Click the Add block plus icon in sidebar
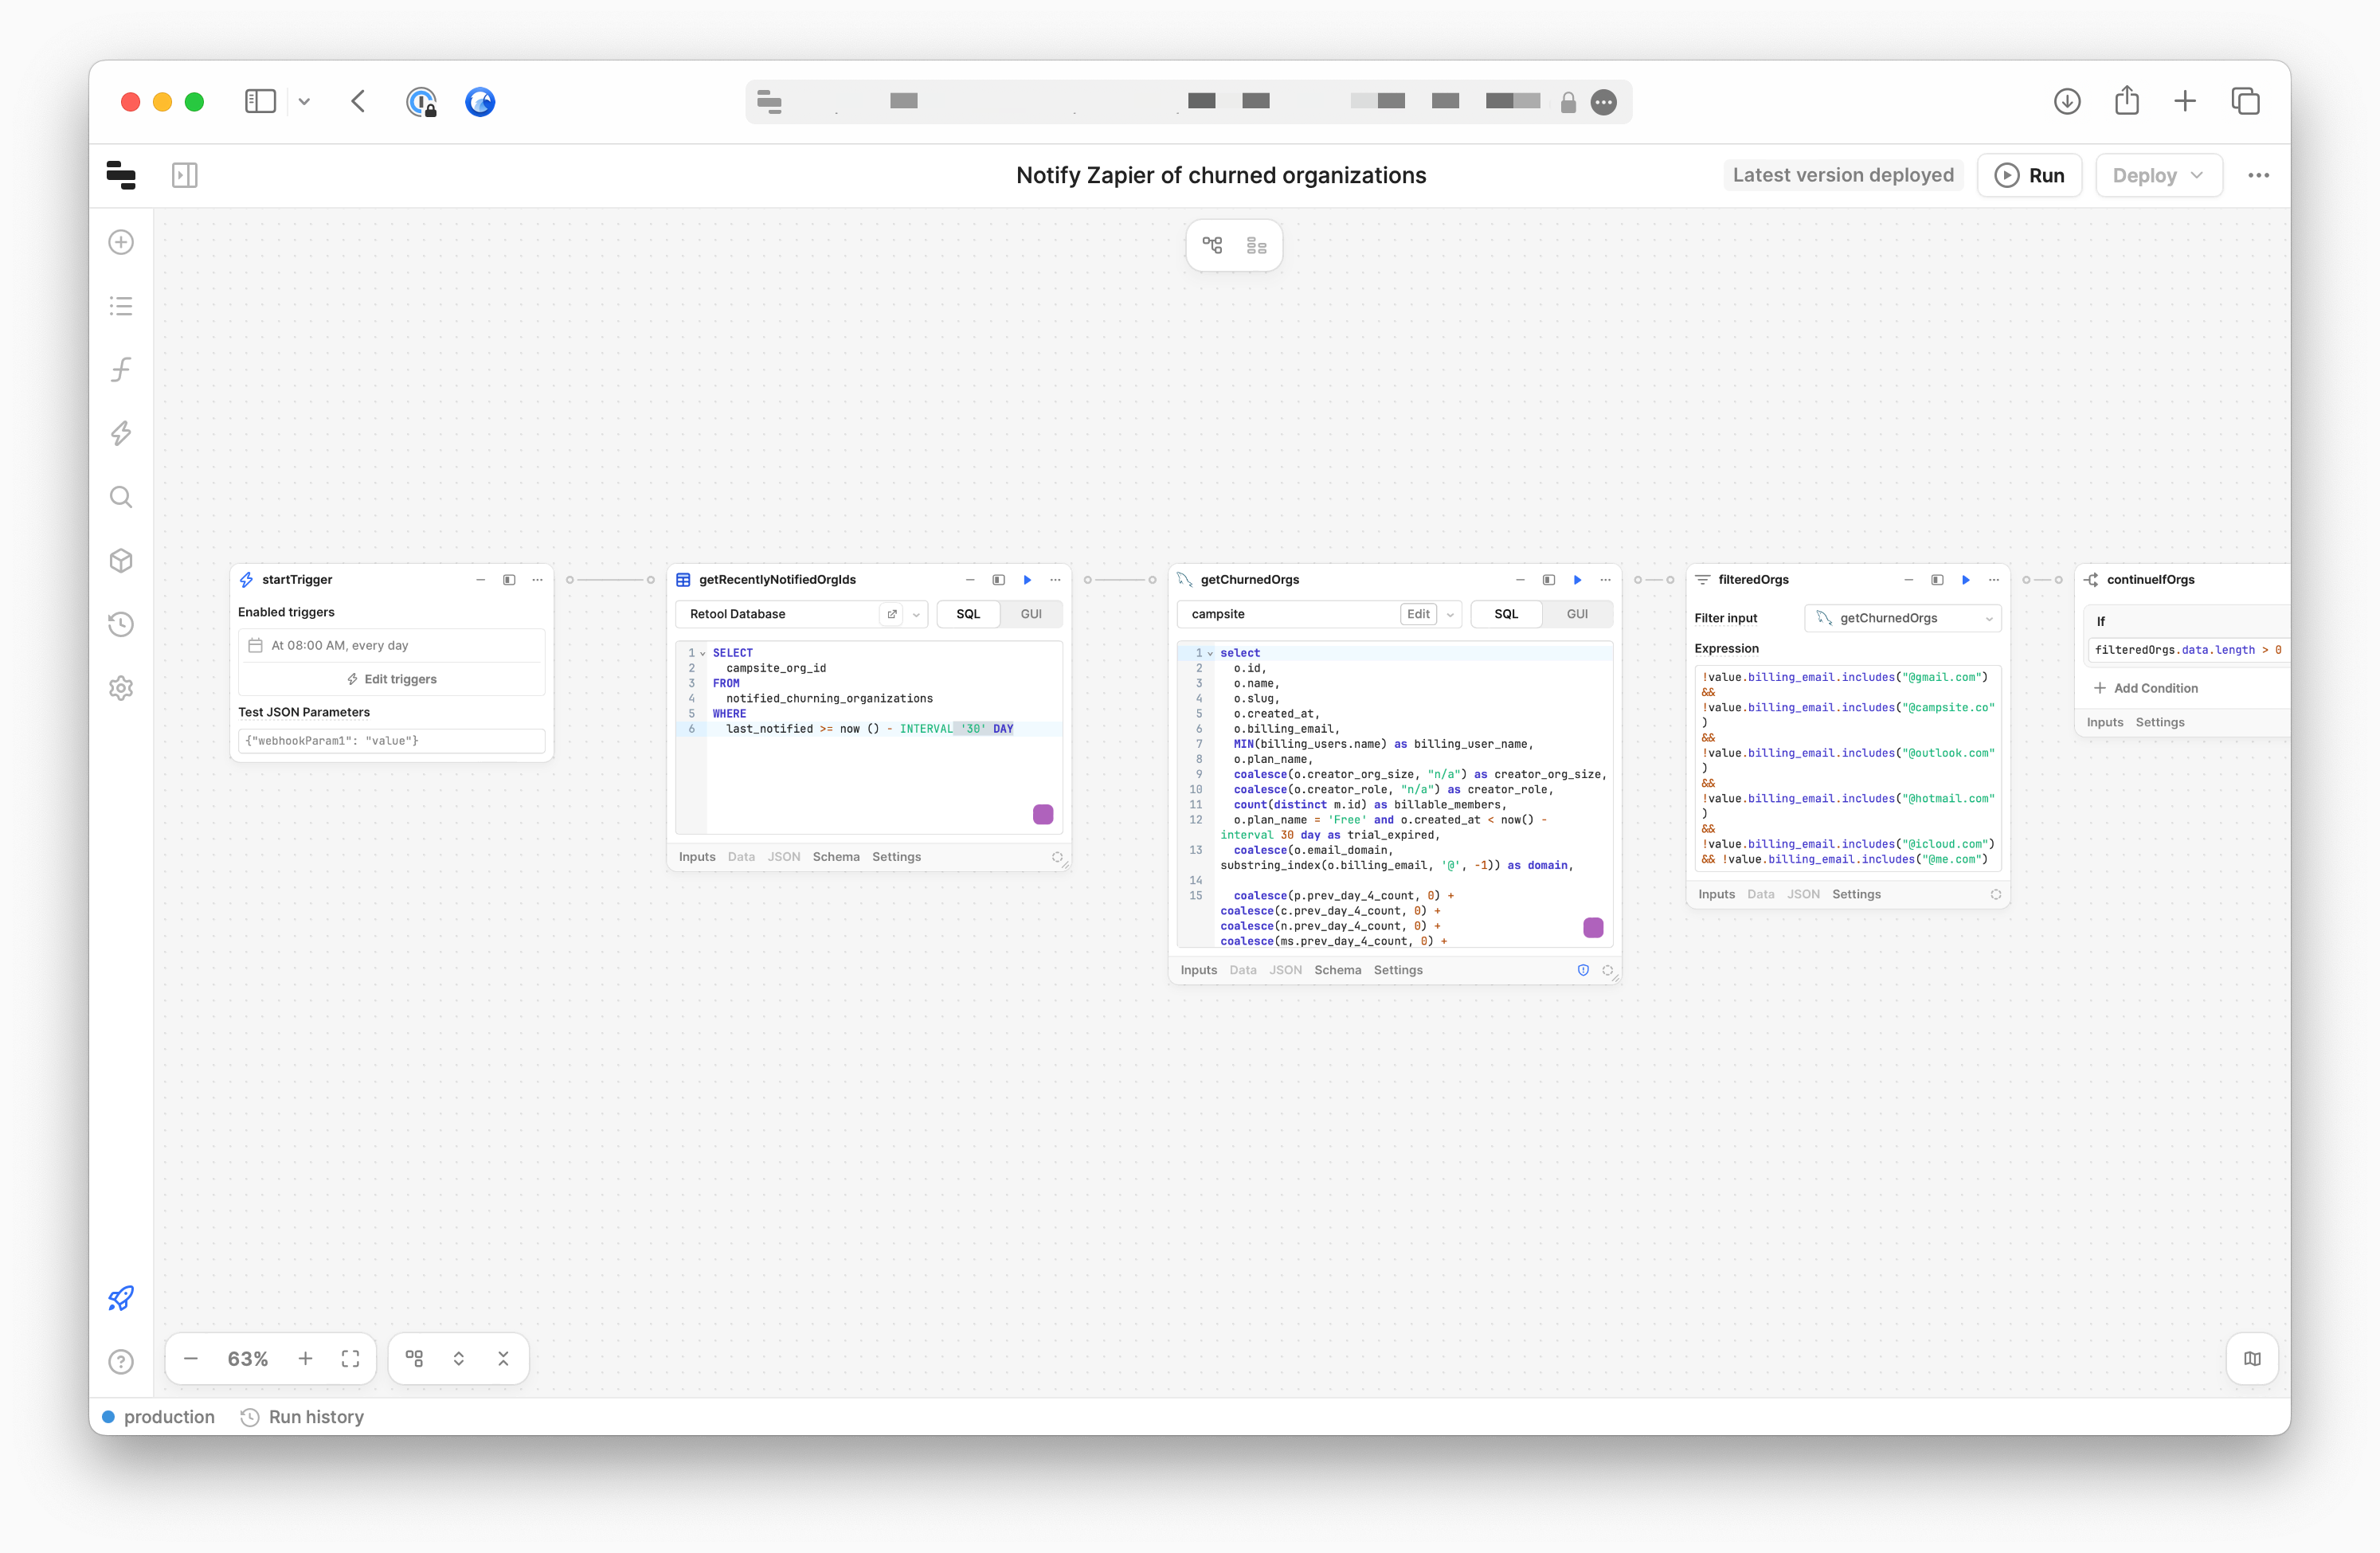The width and height of the screenshot is (2380, 1553). [121, 242]
